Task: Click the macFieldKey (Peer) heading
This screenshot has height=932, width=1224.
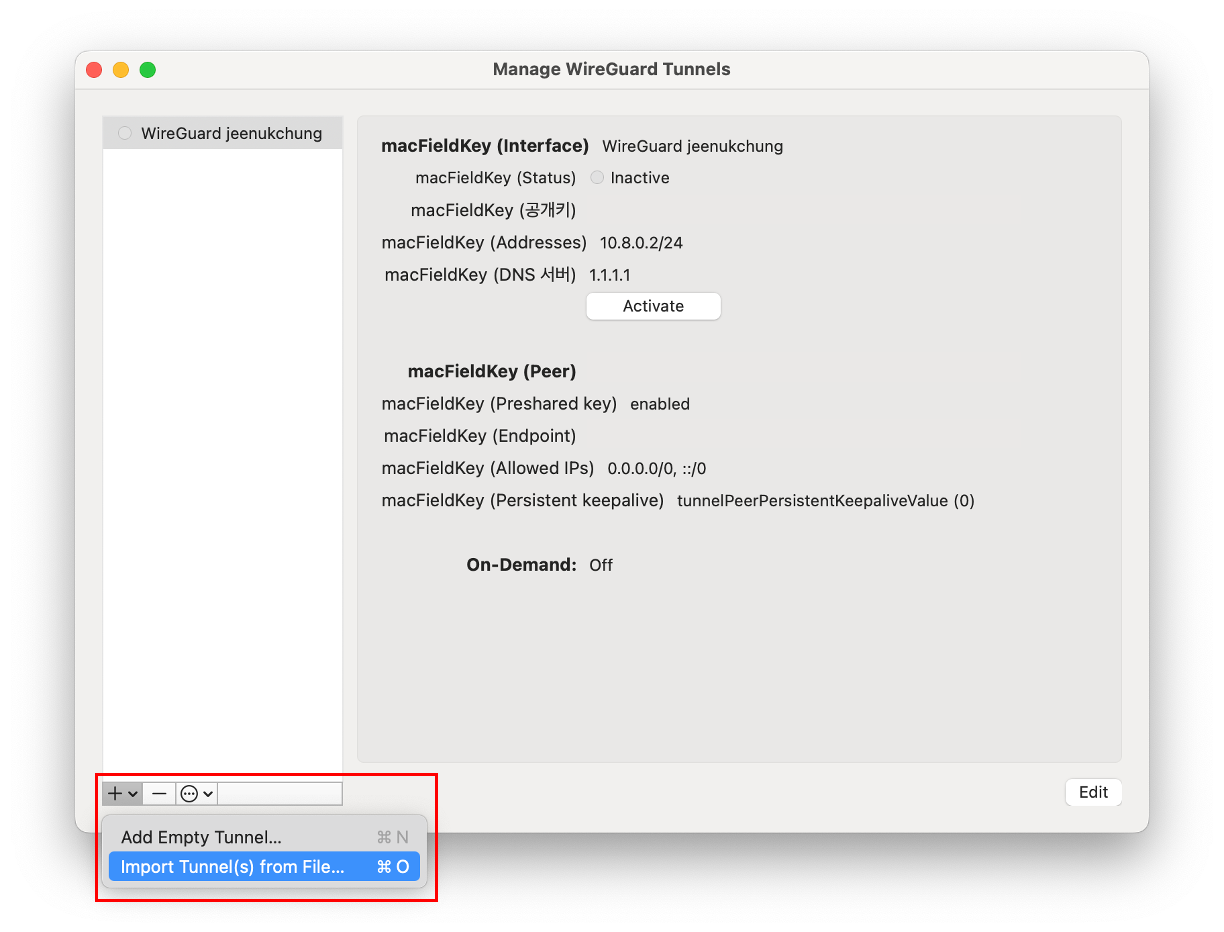Action: pyautogui.click(x=492, y=371)
